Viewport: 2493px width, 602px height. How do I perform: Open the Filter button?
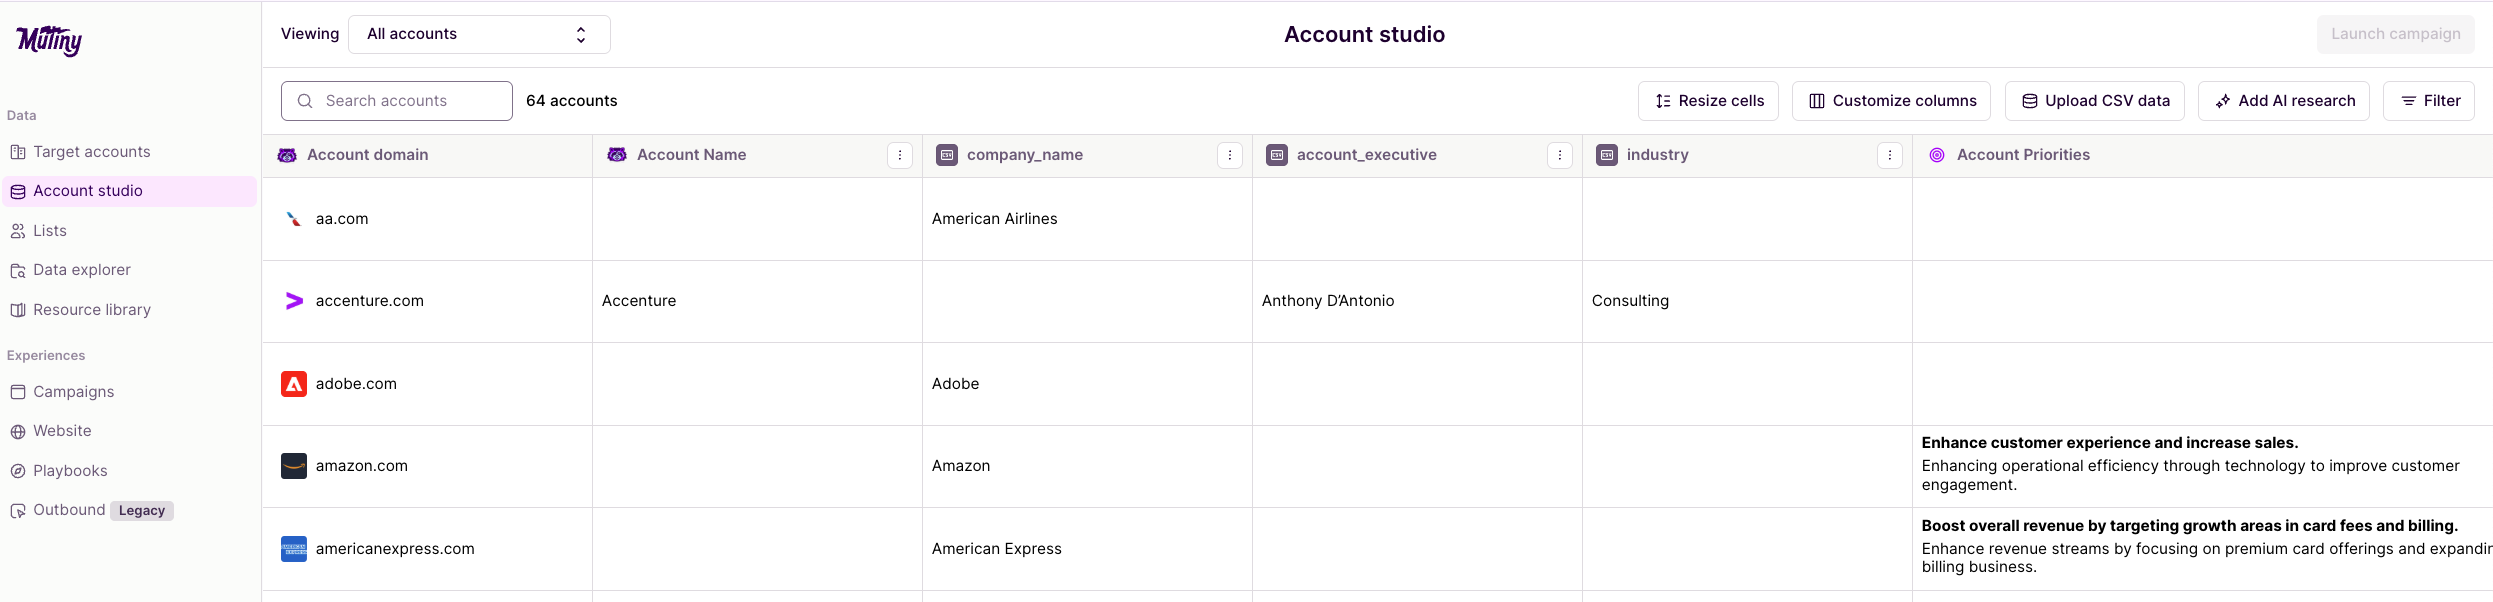(2429, 101)
